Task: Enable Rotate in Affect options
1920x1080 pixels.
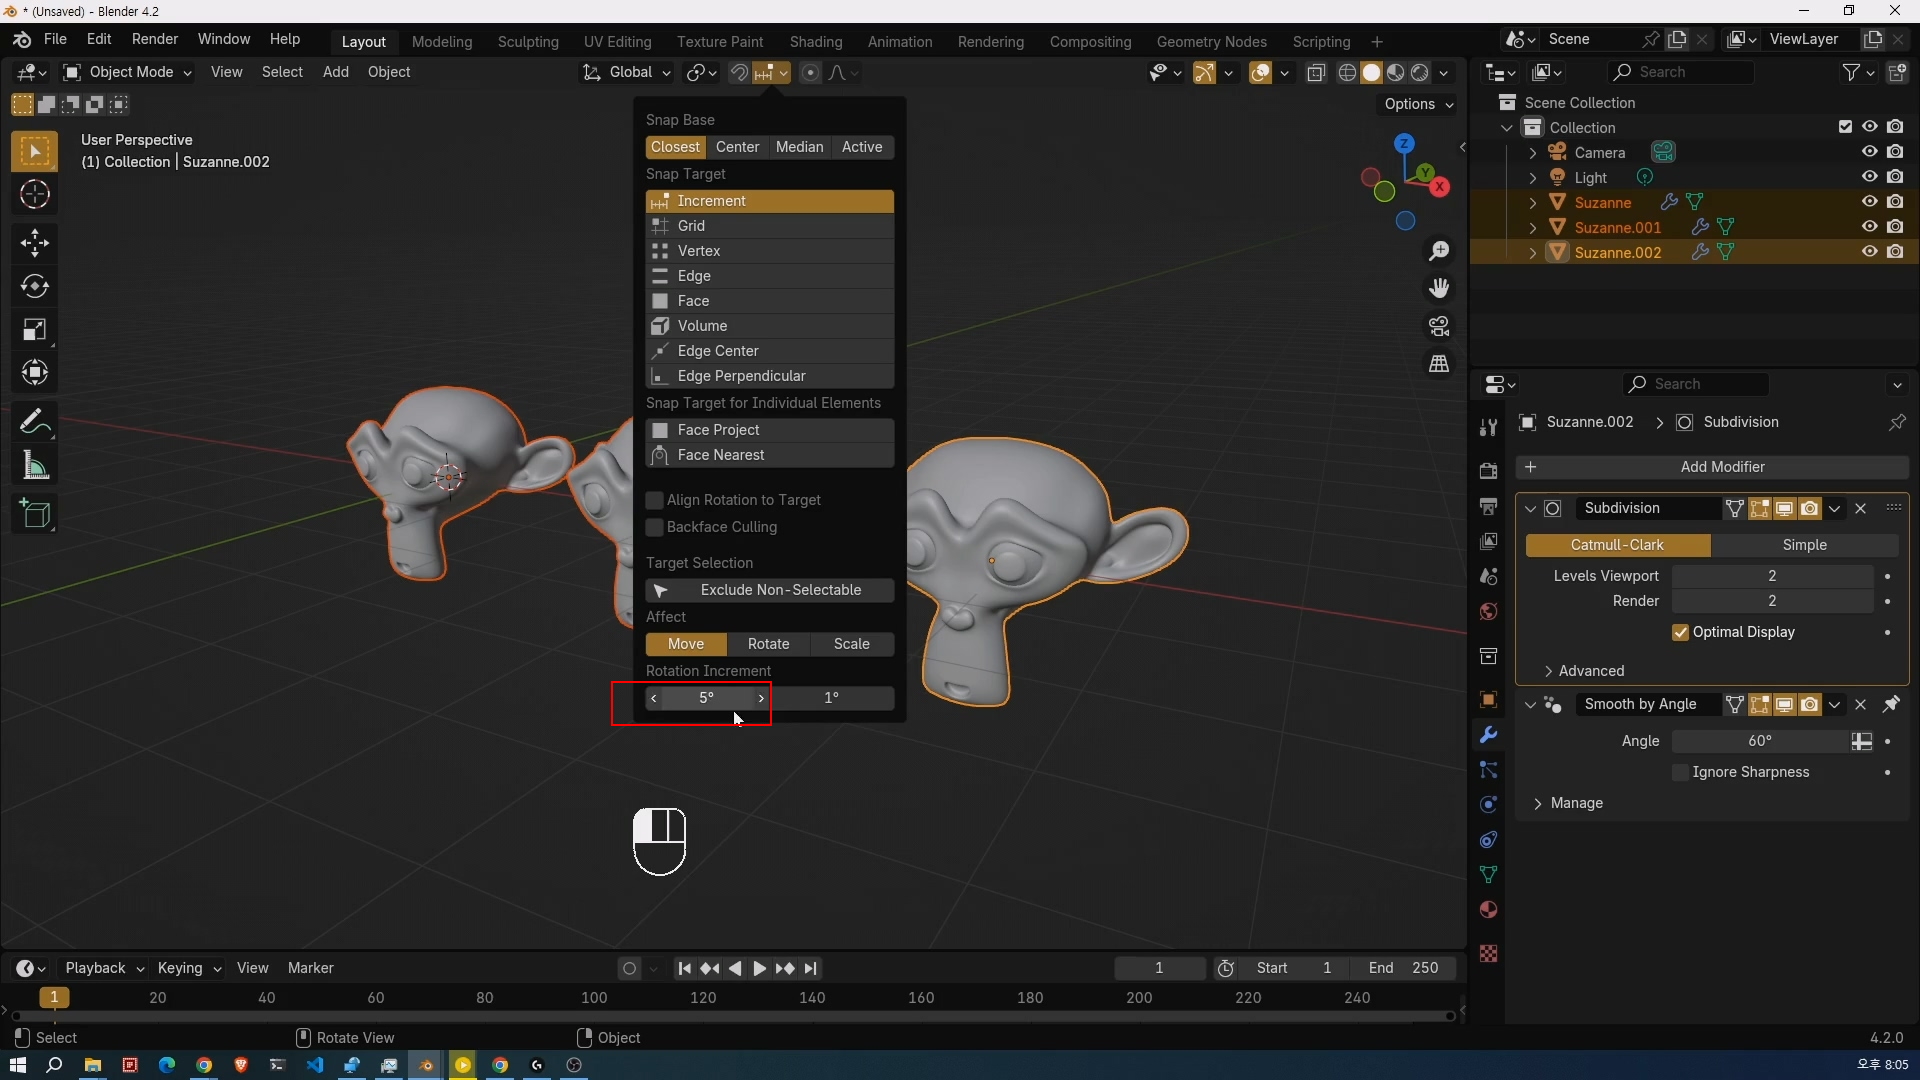Action: click(768, 644)
